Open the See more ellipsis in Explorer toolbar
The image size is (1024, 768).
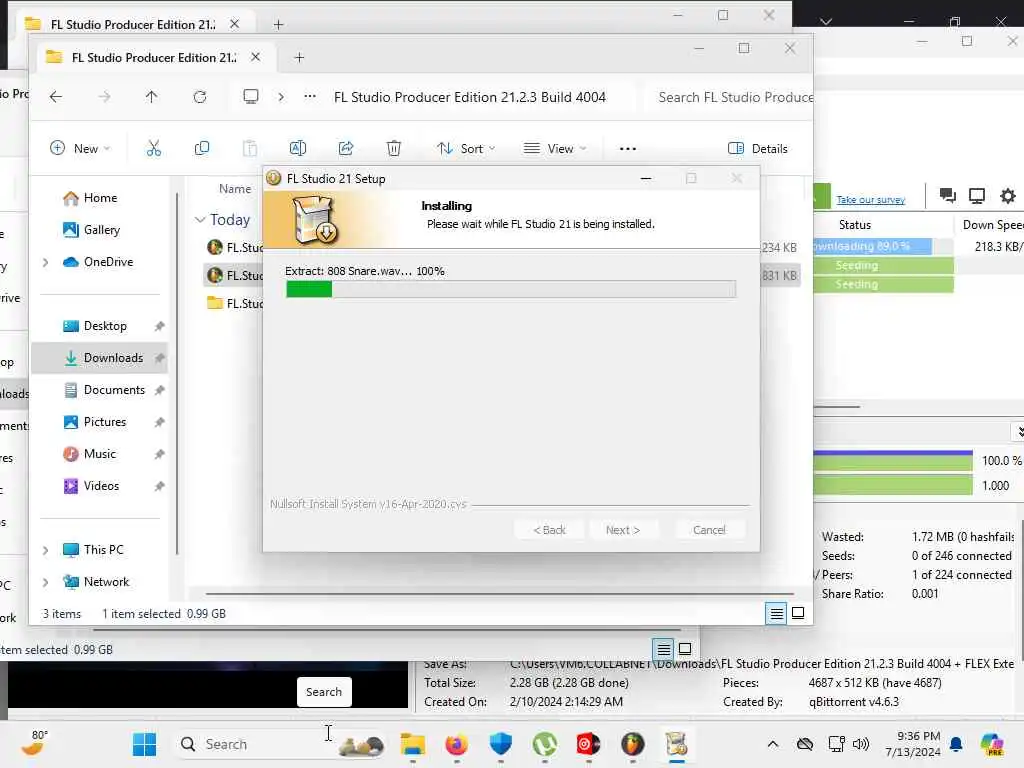click(628, 149)
